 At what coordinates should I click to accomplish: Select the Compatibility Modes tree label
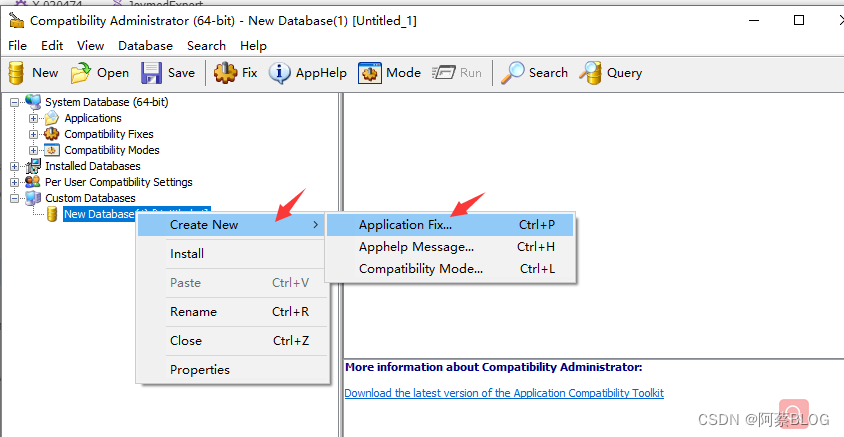[112, 150]
